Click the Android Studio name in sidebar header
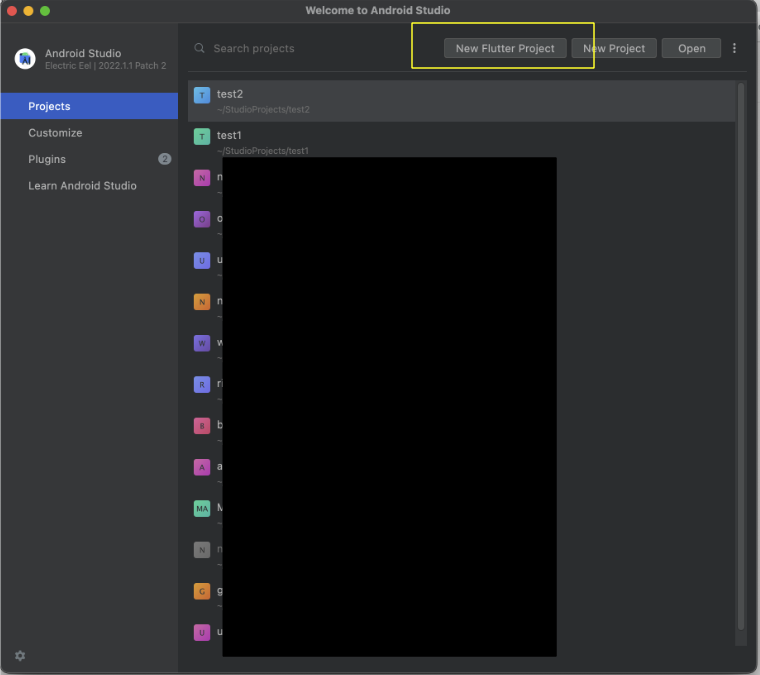The image size is (760, 675). point(83,53)
